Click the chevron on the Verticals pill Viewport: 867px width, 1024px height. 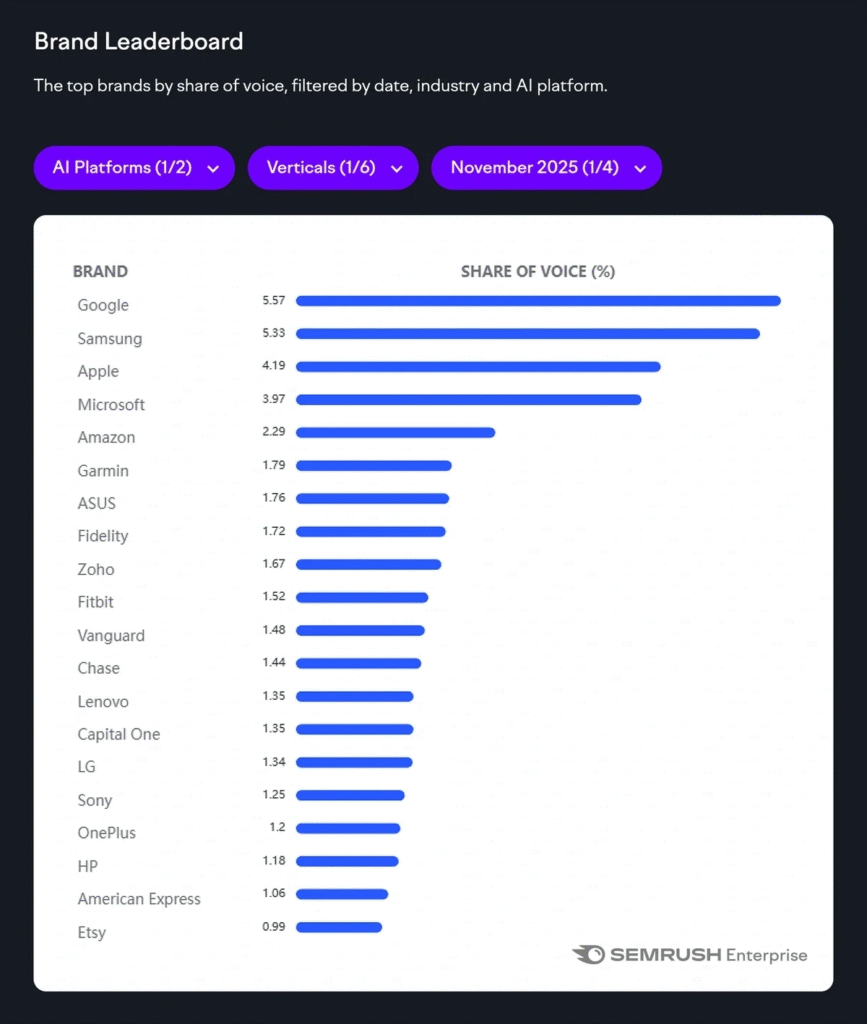pyautogui.click(x=397, y=169)
